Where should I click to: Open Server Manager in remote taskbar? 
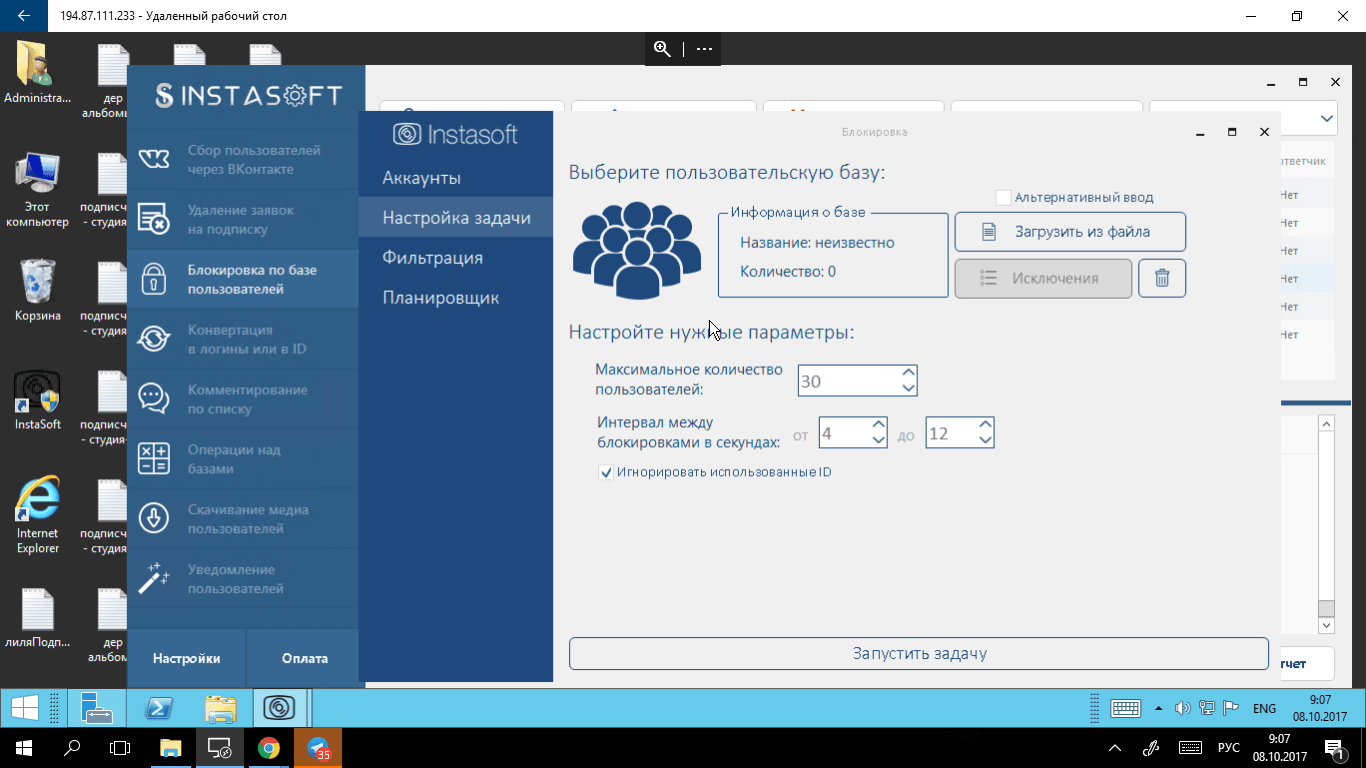(x=97, y=708)
